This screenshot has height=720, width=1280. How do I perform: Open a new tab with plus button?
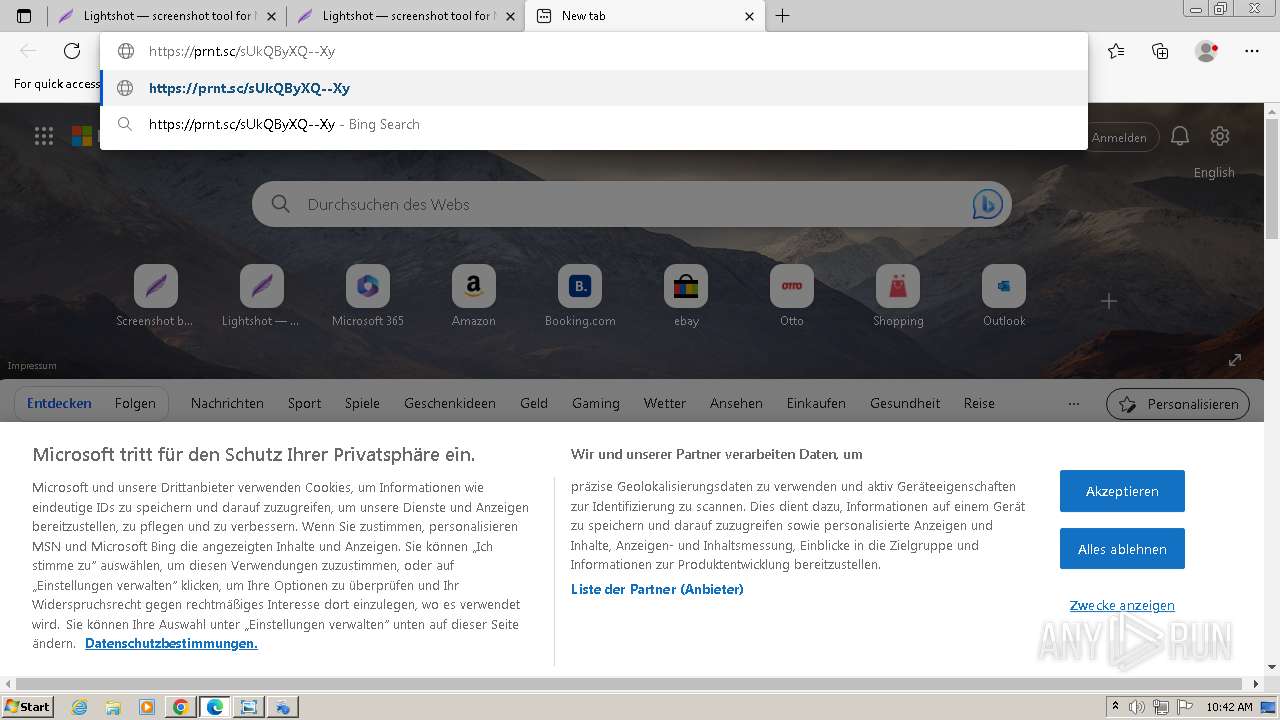tap(783, 16)
